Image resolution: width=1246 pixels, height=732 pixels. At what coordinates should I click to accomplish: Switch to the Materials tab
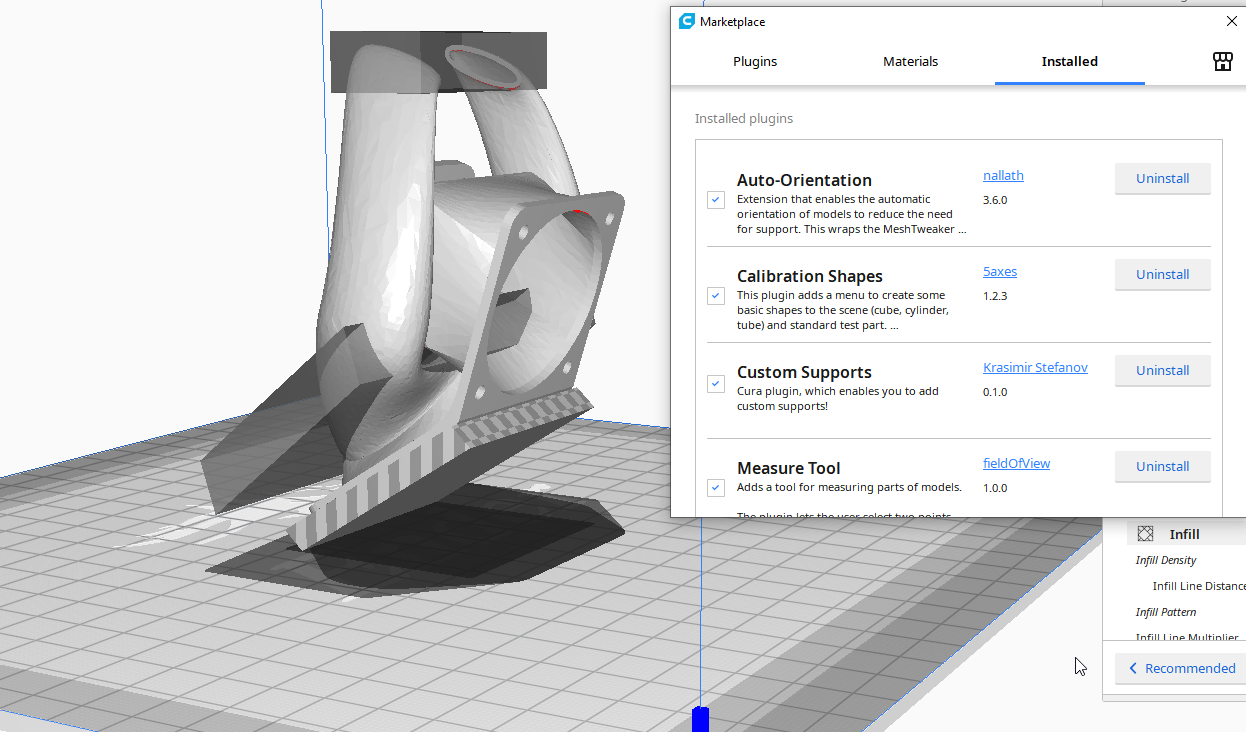point(910,61)
